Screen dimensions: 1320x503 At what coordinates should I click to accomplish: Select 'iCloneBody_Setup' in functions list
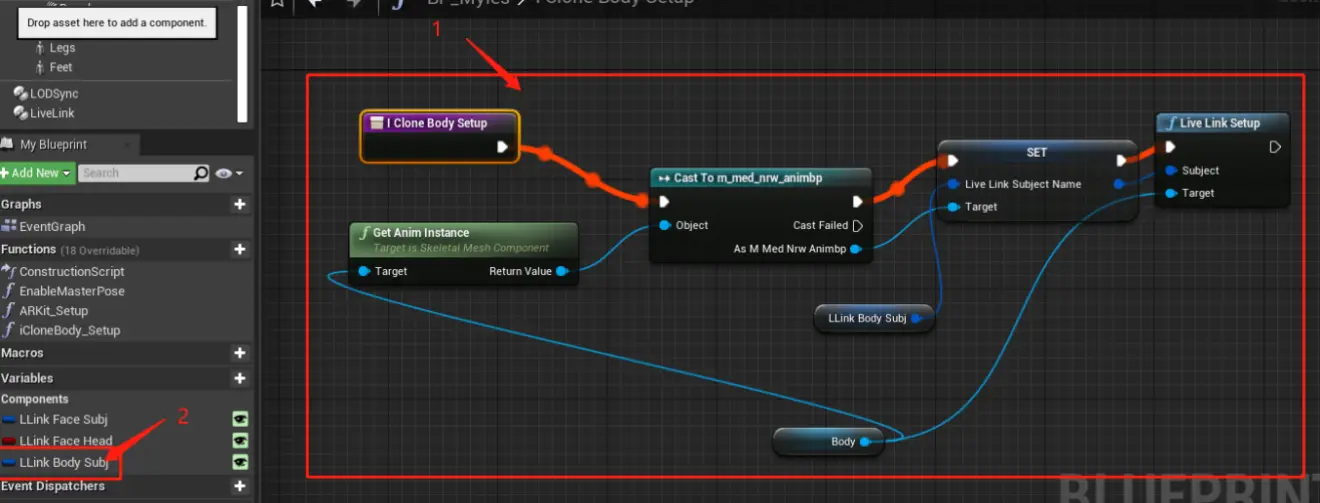(x=70, y=330)
